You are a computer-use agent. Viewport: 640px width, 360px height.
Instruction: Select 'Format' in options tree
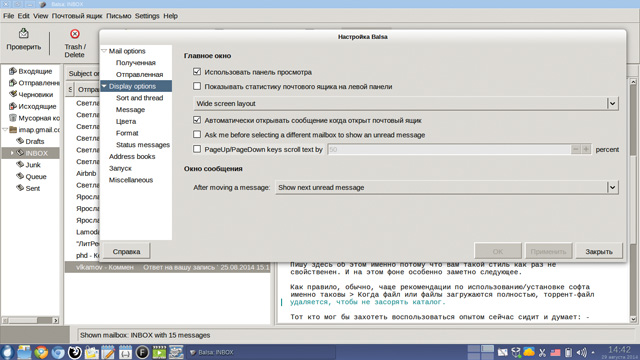click(x=127, y=133)
